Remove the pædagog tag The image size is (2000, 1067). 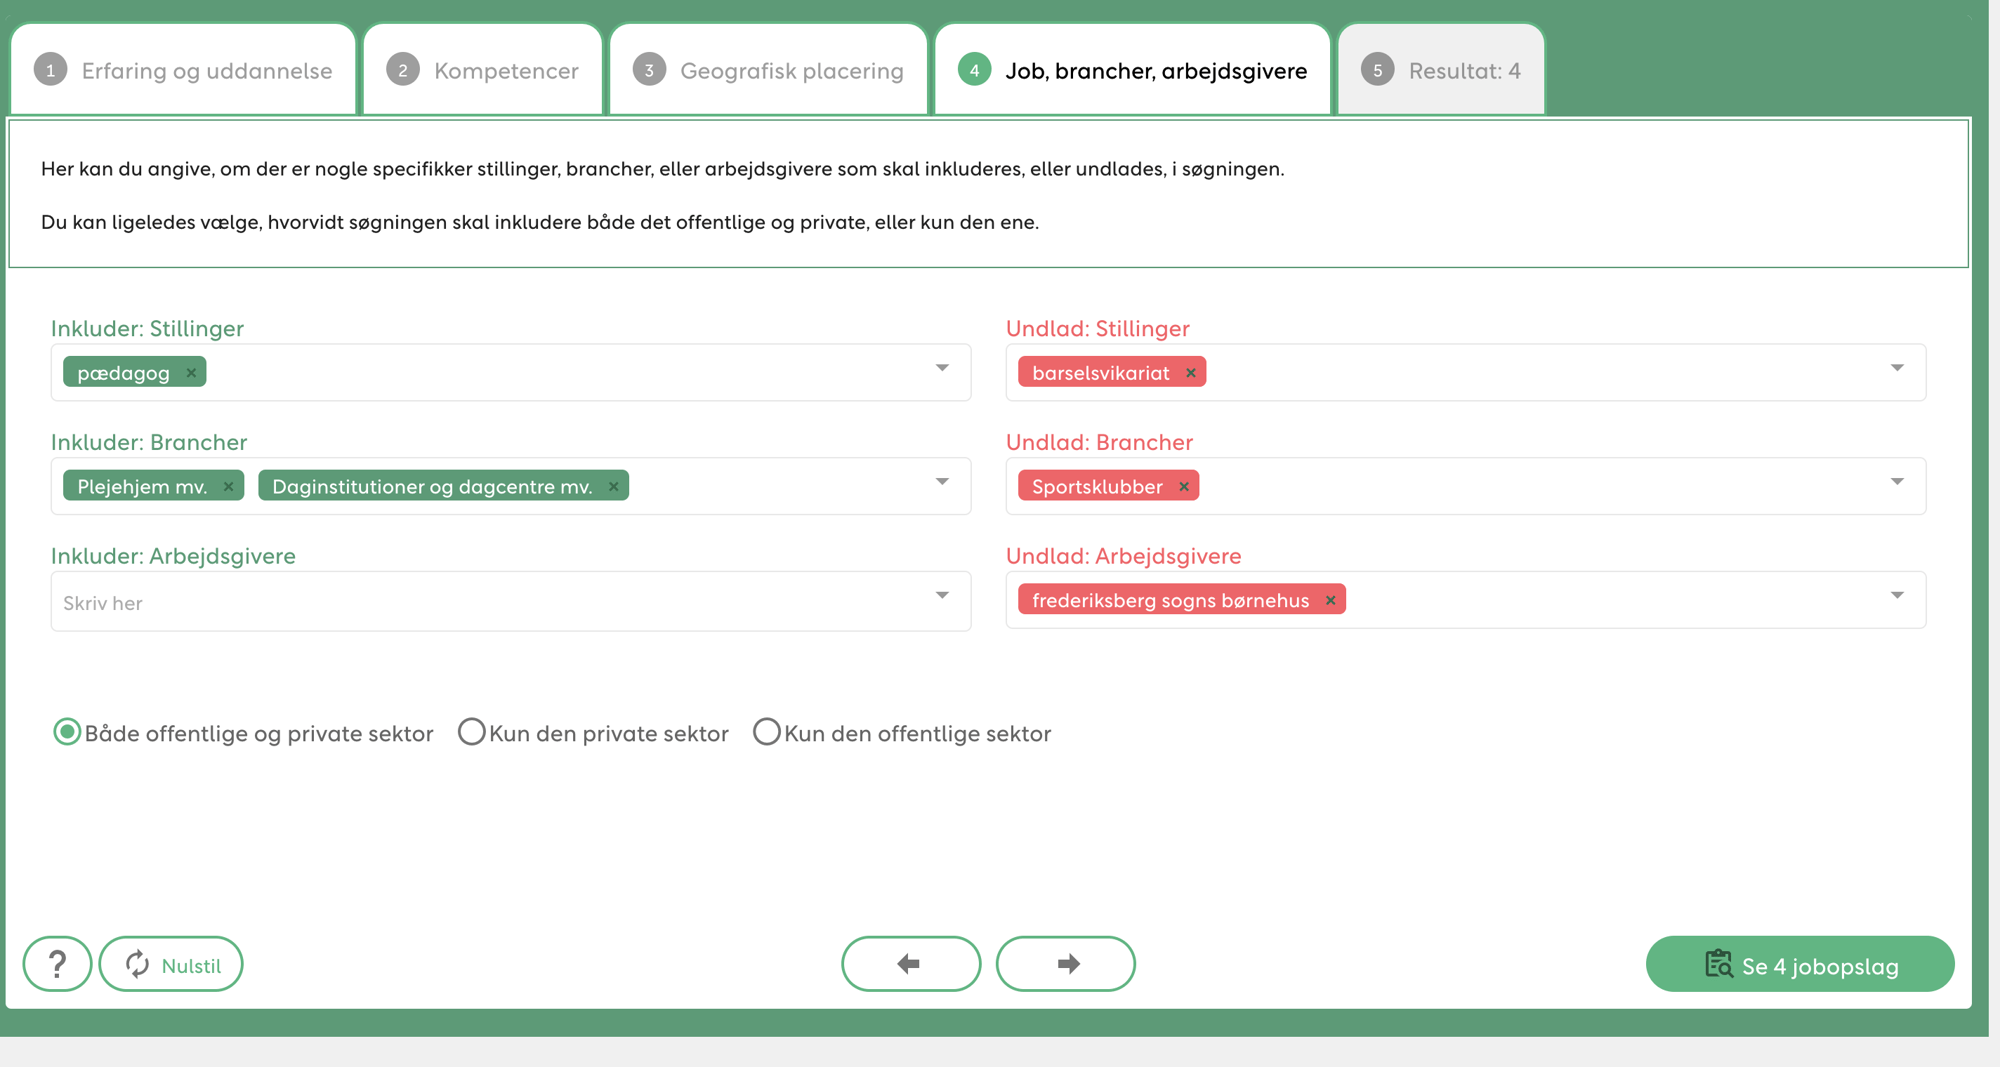(191, 373)
